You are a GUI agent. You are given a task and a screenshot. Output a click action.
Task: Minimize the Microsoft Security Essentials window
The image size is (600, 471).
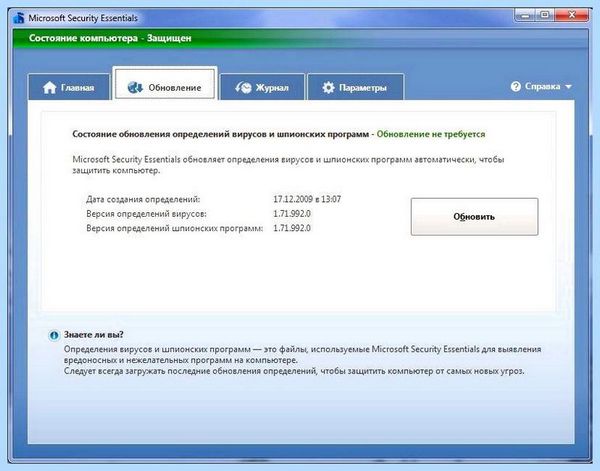click(526, 15)
